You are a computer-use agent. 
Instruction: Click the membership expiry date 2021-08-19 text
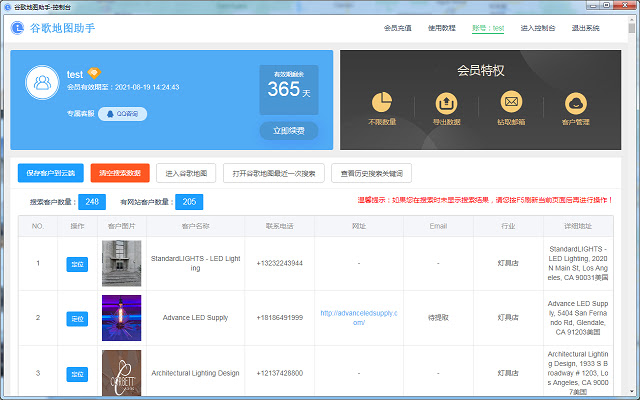click(123, 87)
